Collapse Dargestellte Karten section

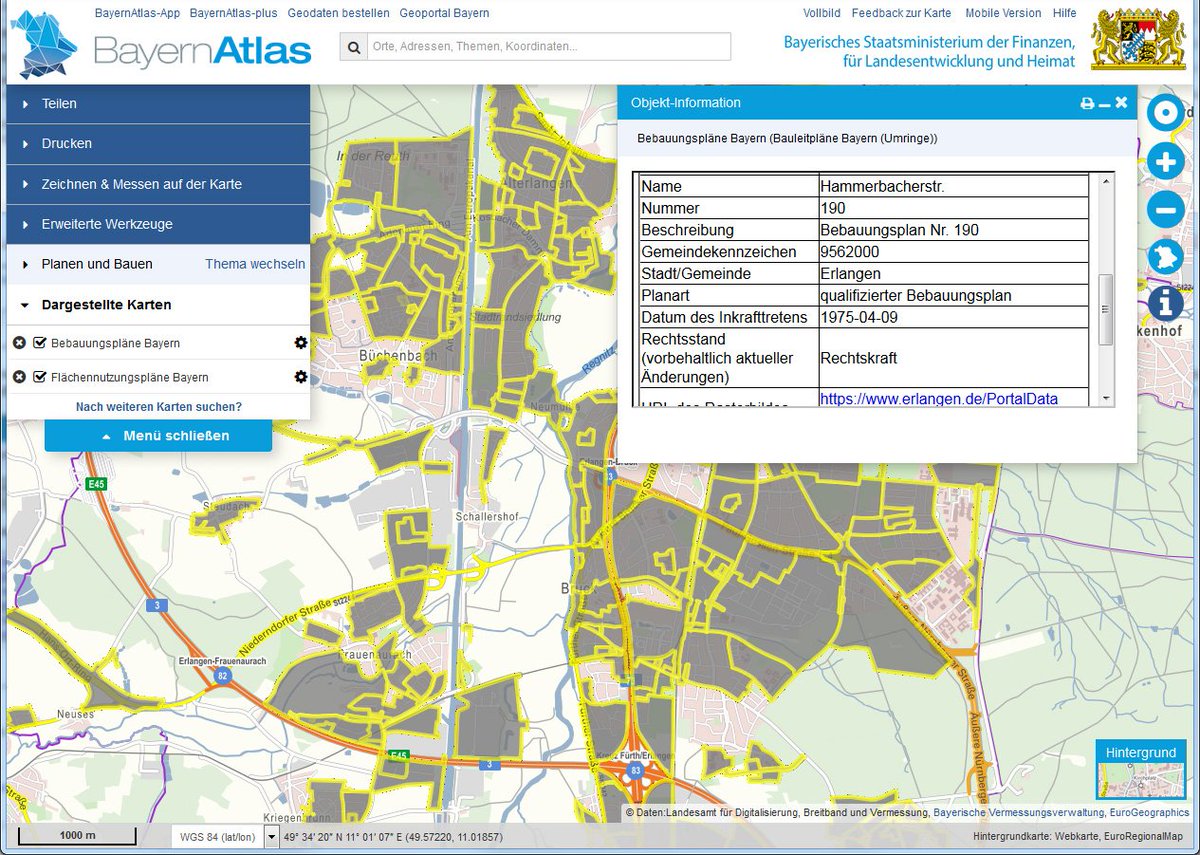[106, 305]
